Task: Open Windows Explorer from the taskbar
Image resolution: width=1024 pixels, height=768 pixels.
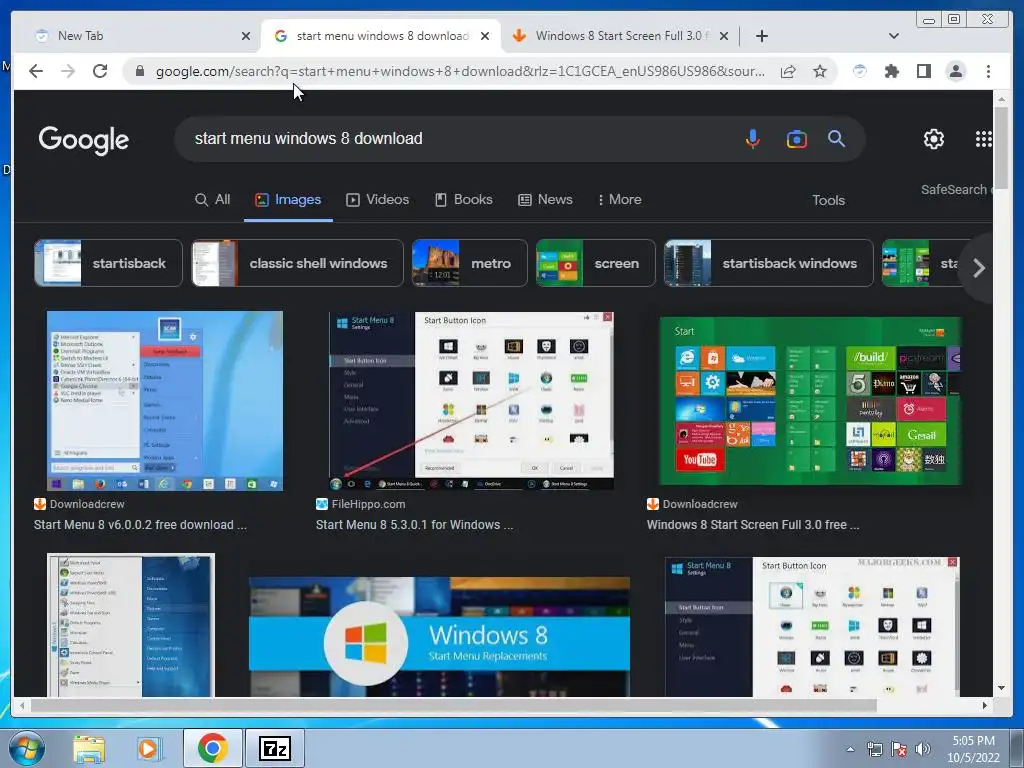Action: pos(89,748)
